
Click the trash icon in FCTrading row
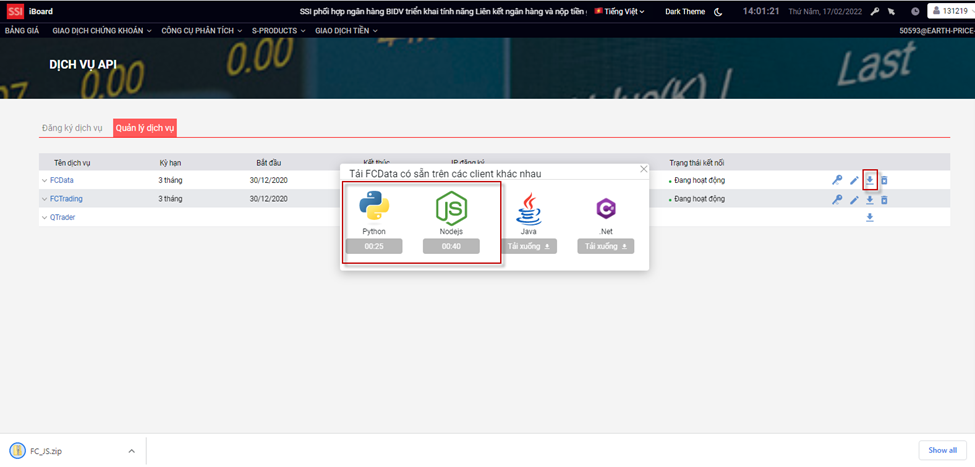(x=884, y=200)
